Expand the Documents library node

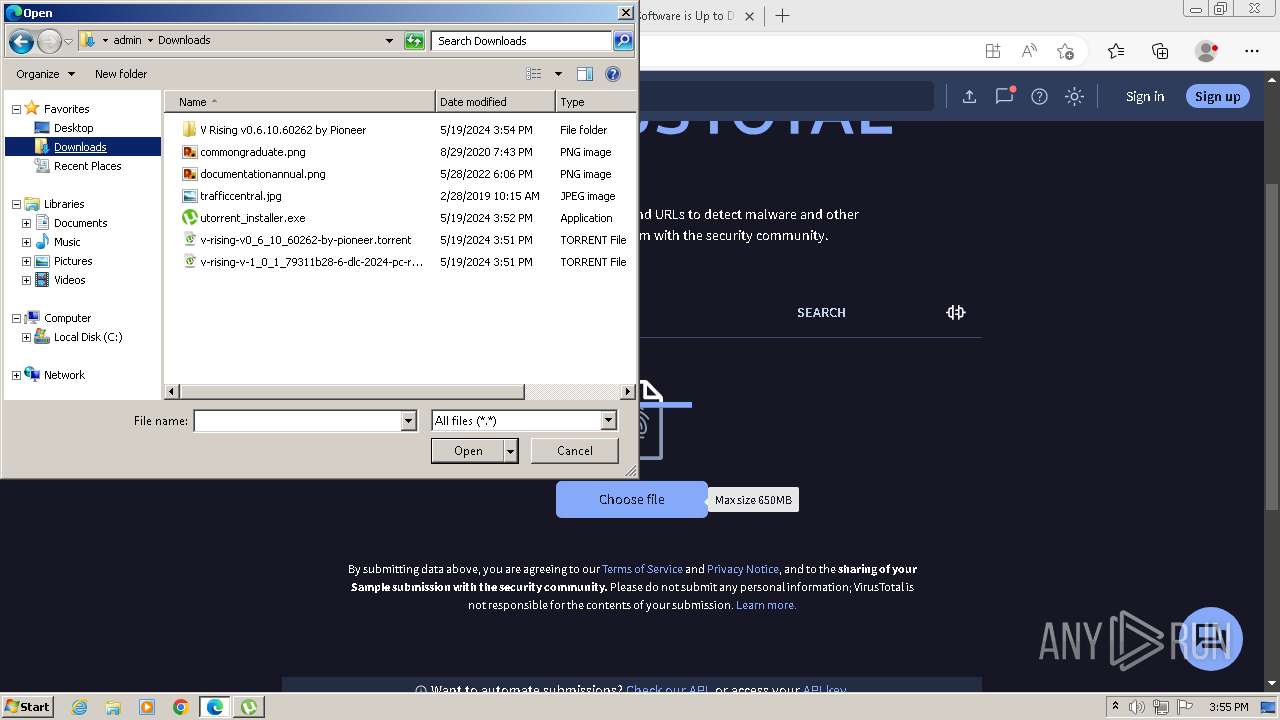tap(26, 223)
